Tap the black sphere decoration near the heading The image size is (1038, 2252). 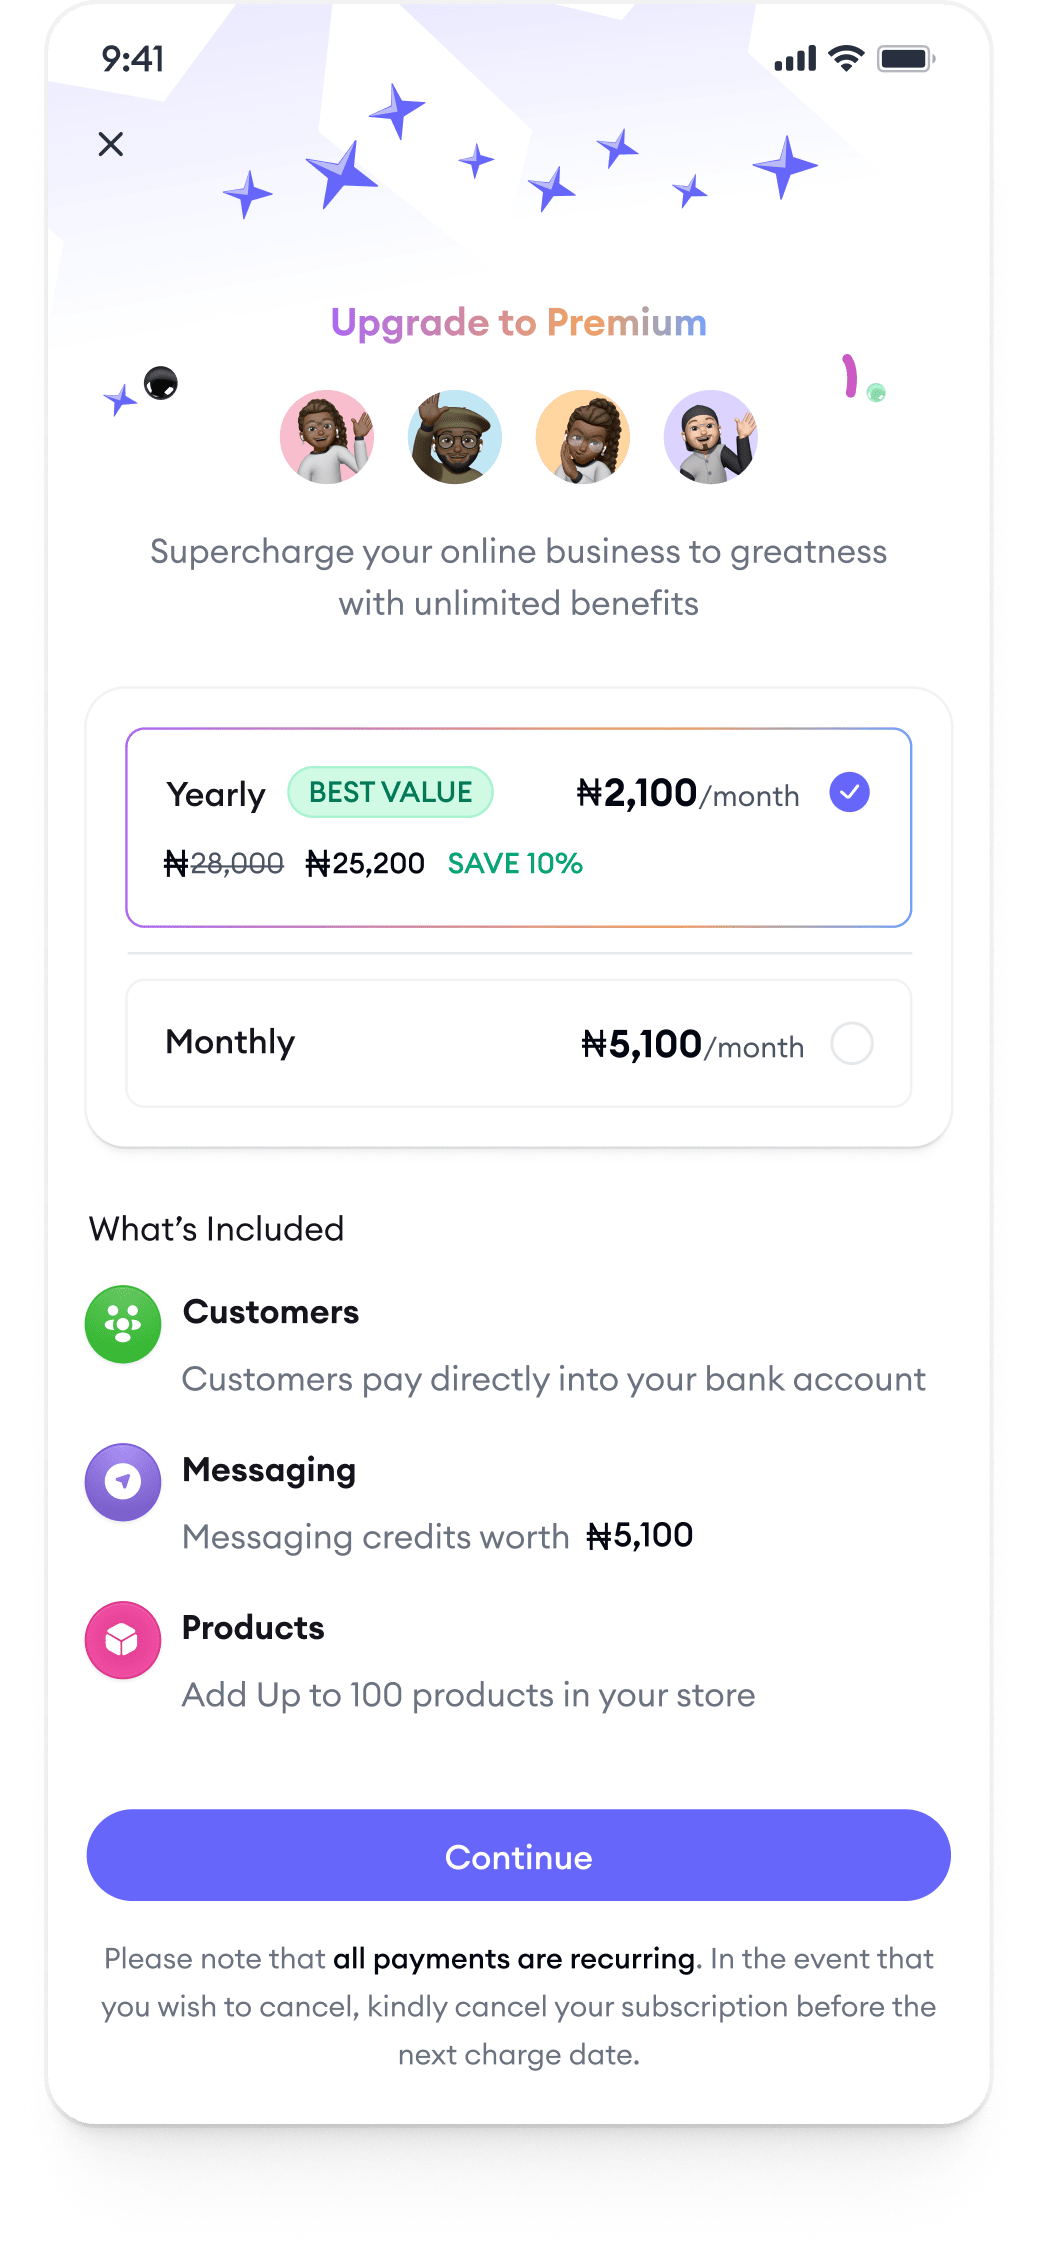click(161, 383)
